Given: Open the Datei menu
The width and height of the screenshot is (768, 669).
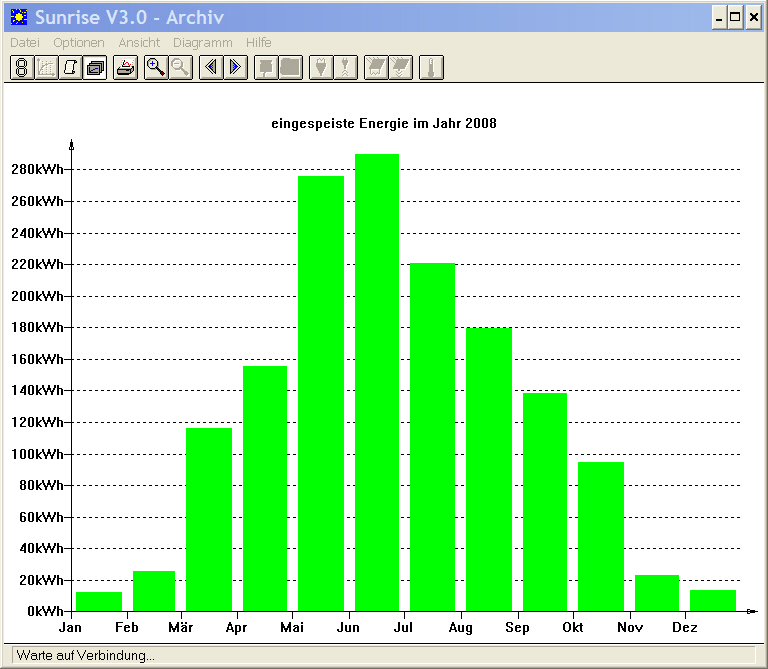Looking at the screenshot, I should point(24,43).
